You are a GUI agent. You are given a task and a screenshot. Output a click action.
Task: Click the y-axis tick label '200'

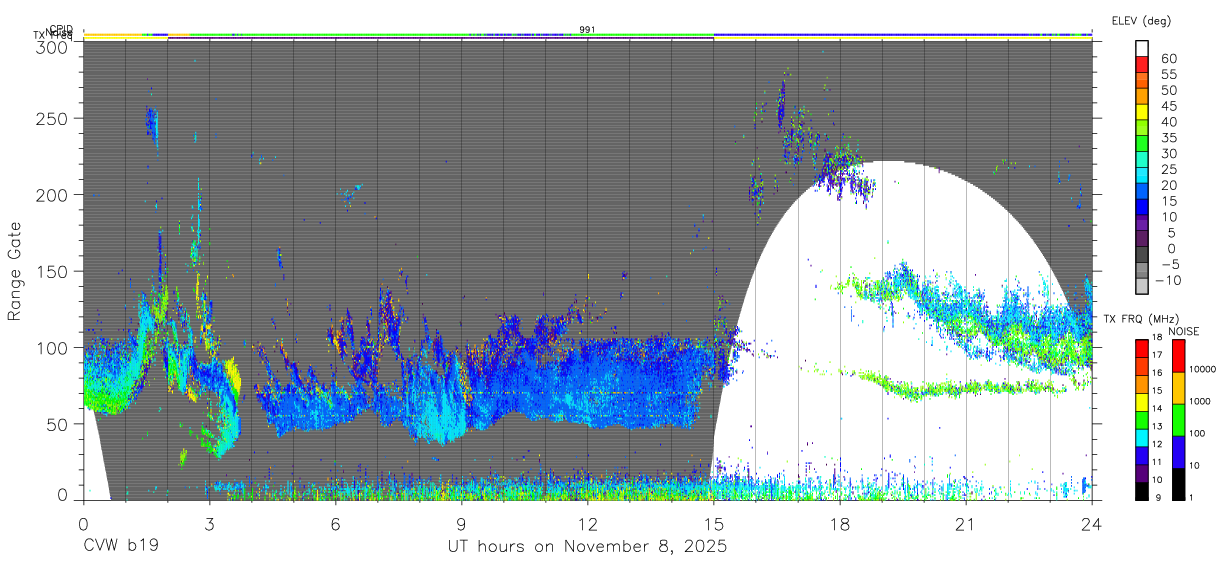pyautogui.click(x=53, y=195)
